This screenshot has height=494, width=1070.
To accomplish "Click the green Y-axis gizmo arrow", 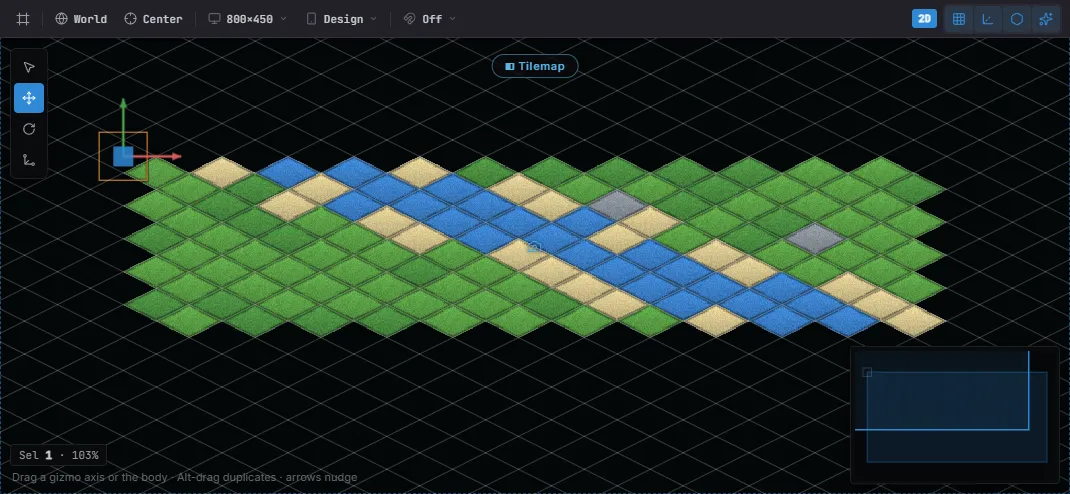I will pyautogui.click(x=124, y=121).
